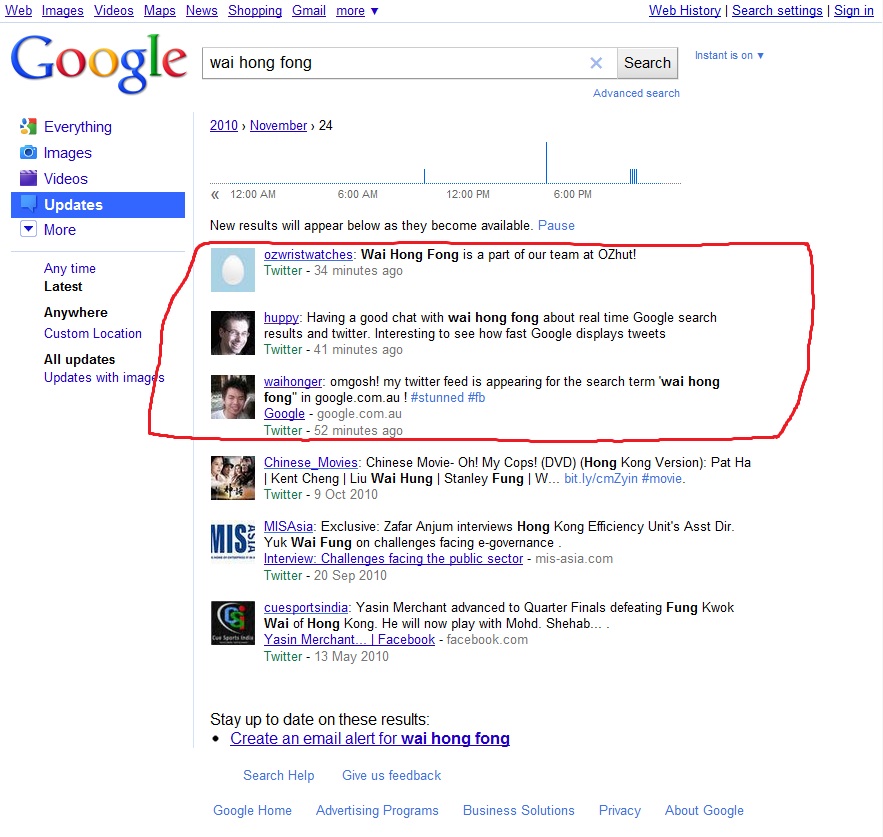Open Maps in top navigation
The width and height of the screenshot is (883, 837).
[160, 11]
